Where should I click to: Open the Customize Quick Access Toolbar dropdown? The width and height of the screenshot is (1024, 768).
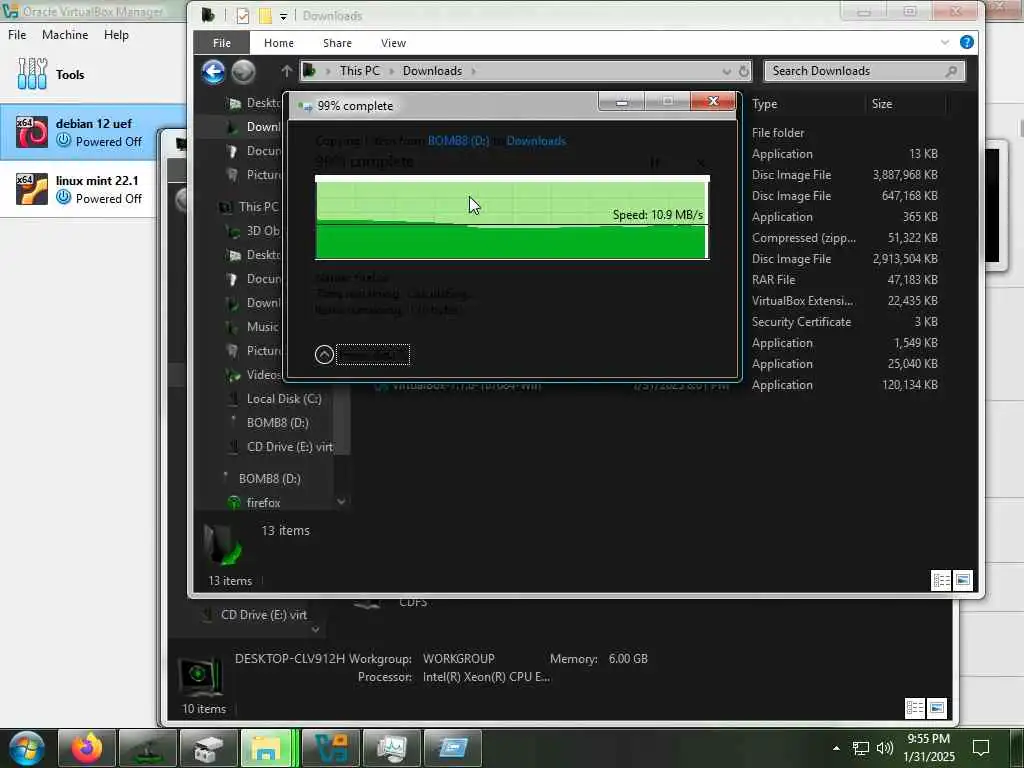coord(283,16)
